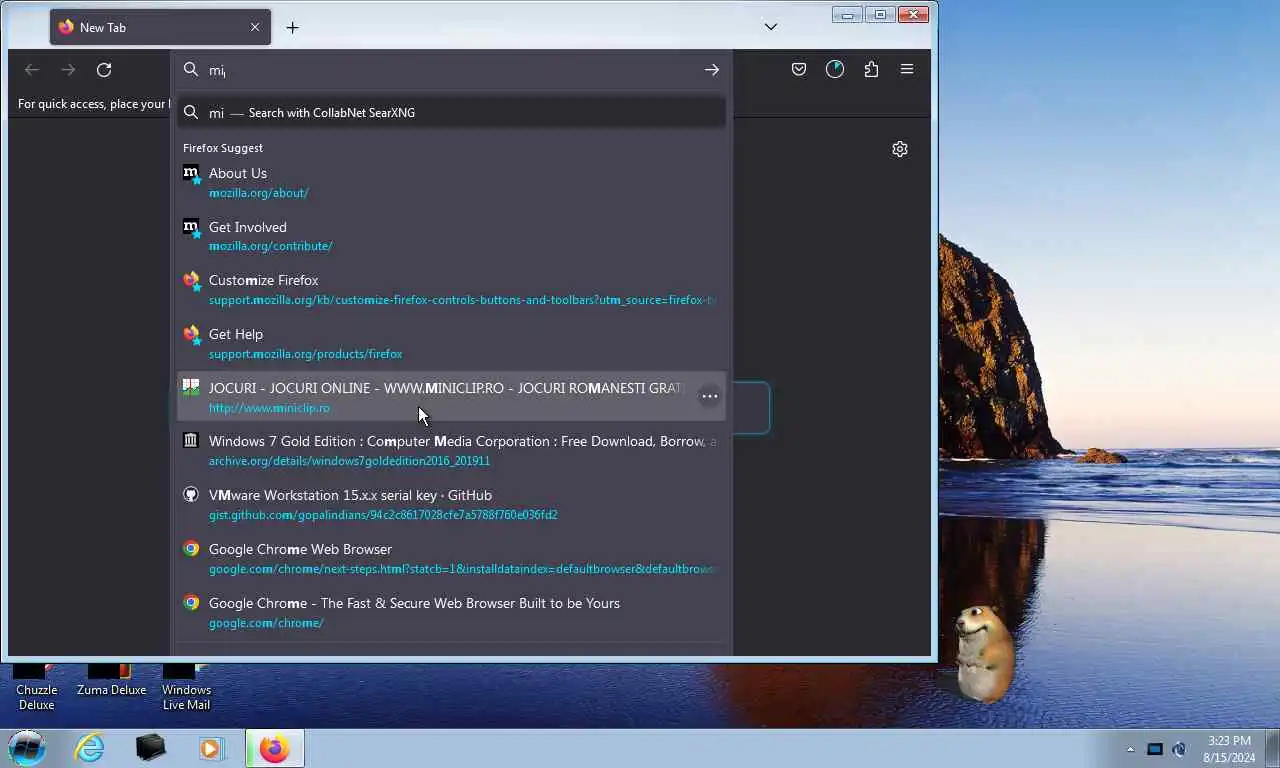Reload the page with the refresh icon
This screenshot has width=1280, height=768.
pos(104,70)
